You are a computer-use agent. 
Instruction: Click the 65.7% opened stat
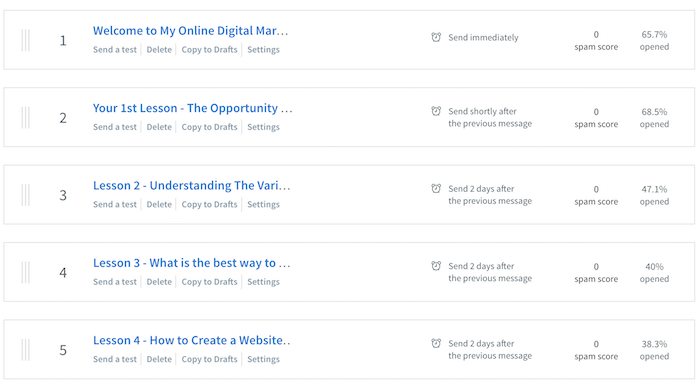coord(654,41)
